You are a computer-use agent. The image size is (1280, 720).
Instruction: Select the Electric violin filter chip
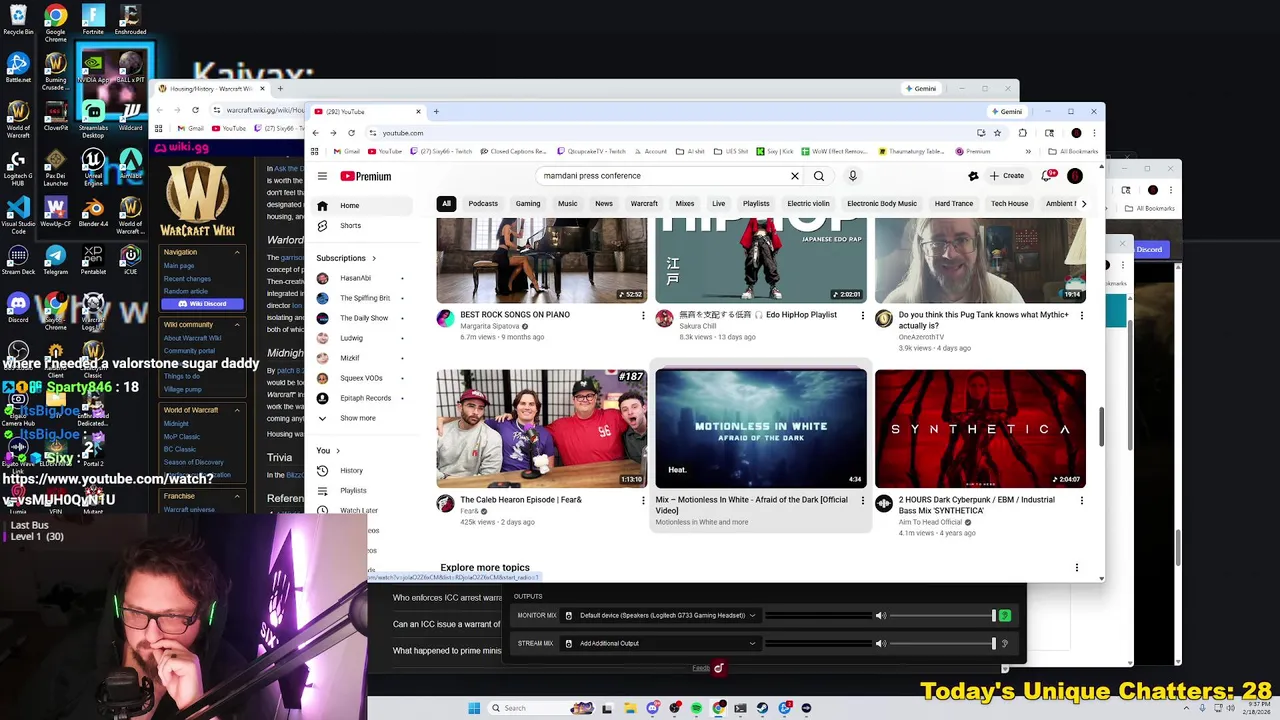(x=808, y=204)
